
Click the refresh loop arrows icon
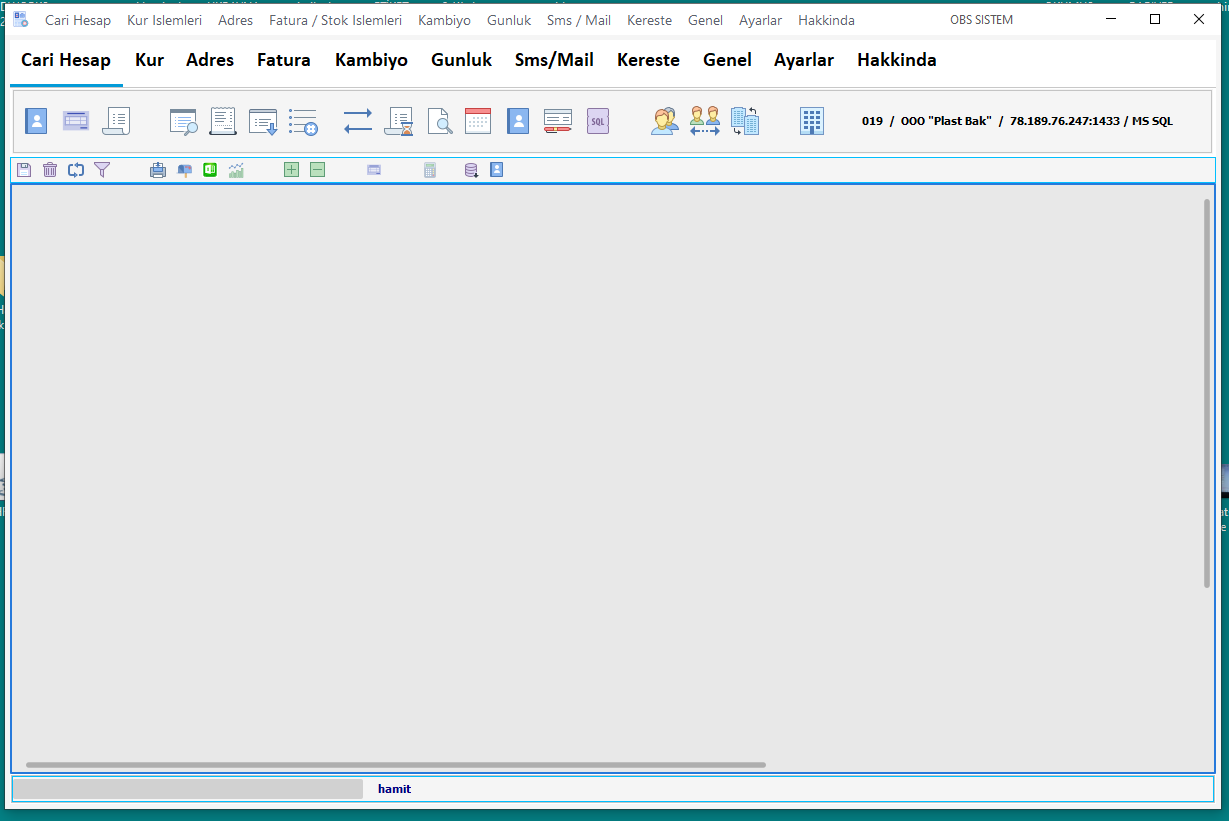click(x=76, y=170)
